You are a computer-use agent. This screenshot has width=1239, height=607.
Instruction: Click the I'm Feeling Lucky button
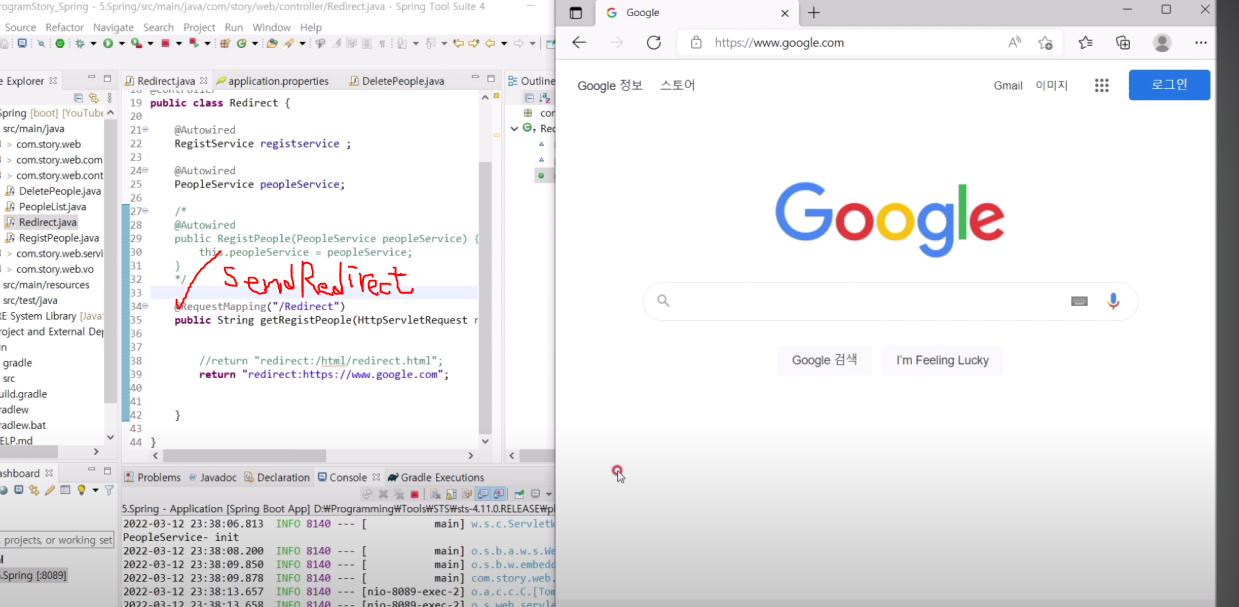tap(942, 360)
